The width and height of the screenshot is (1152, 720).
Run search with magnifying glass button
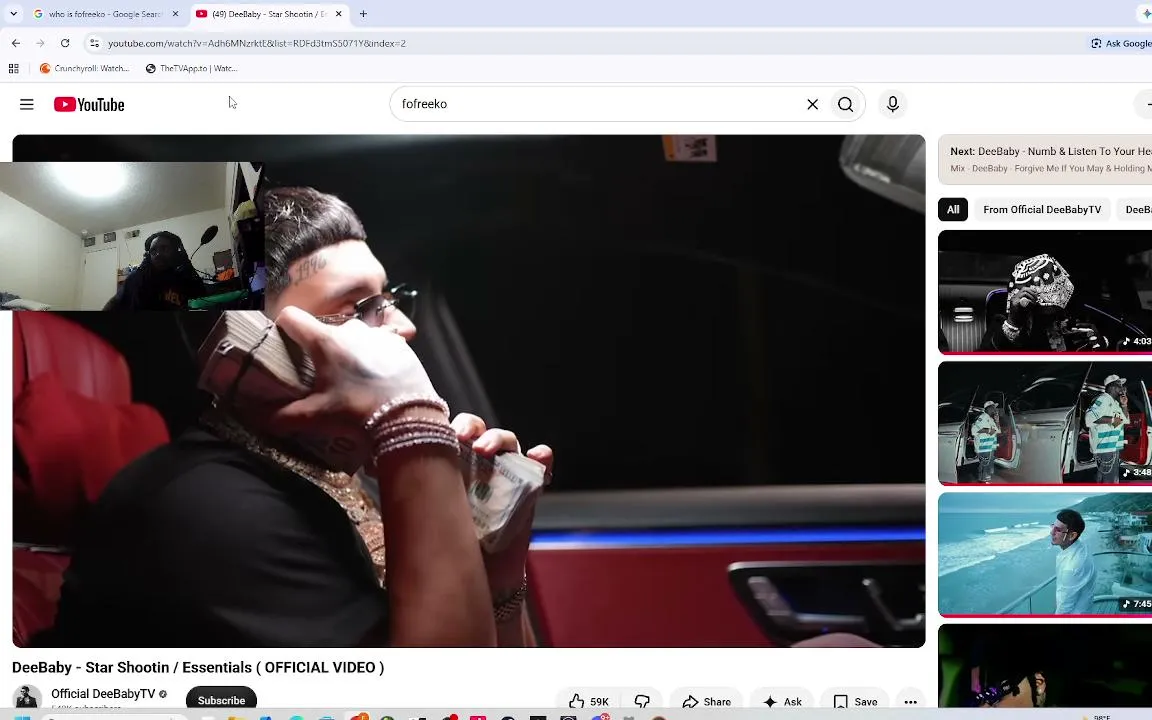point(846,104)
